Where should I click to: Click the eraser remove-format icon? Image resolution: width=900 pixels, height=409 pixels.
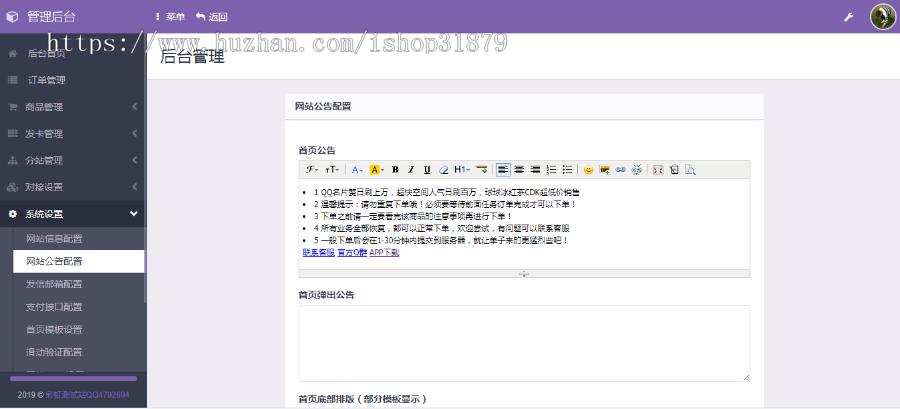coord(443,170)
